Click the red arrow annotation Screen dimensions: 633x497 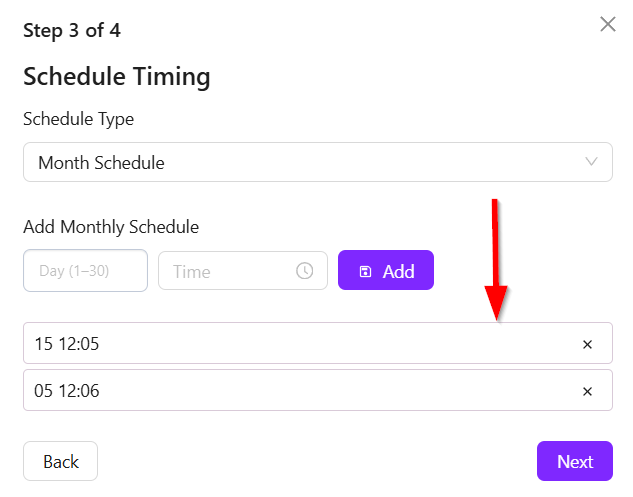point(497,262)
